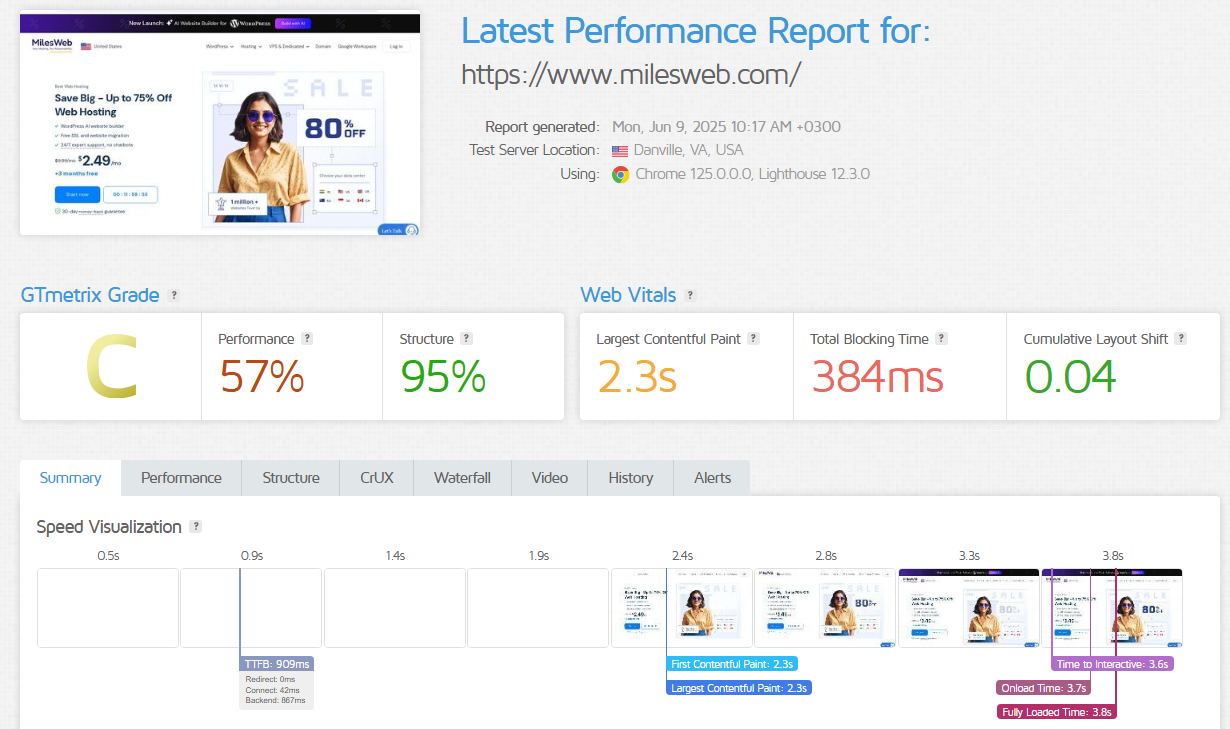Open the help icon next to Structure score

click(x=466, y=339)
